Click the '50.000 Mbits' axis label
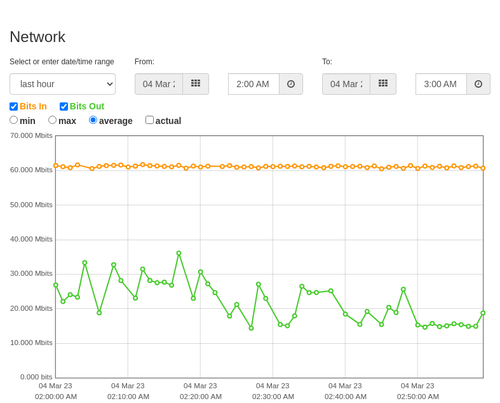This screenshot has height=403, width=500. coord(31,205)
